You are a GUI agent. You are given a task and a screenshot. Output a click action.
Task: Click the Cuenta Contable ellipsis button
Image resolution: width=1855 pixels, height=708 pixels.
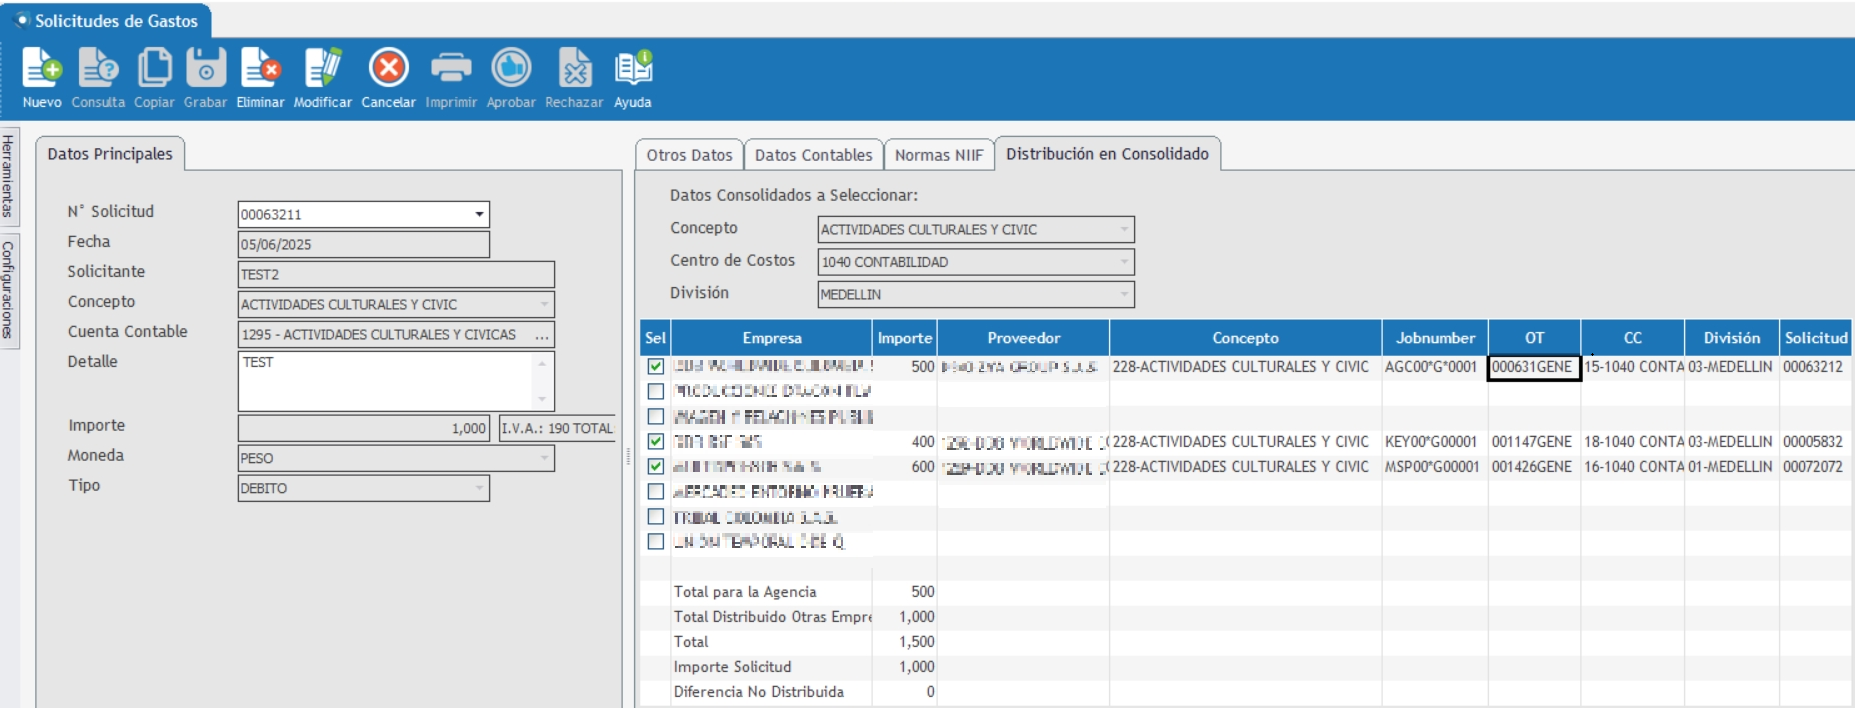[x=542, y=335]
